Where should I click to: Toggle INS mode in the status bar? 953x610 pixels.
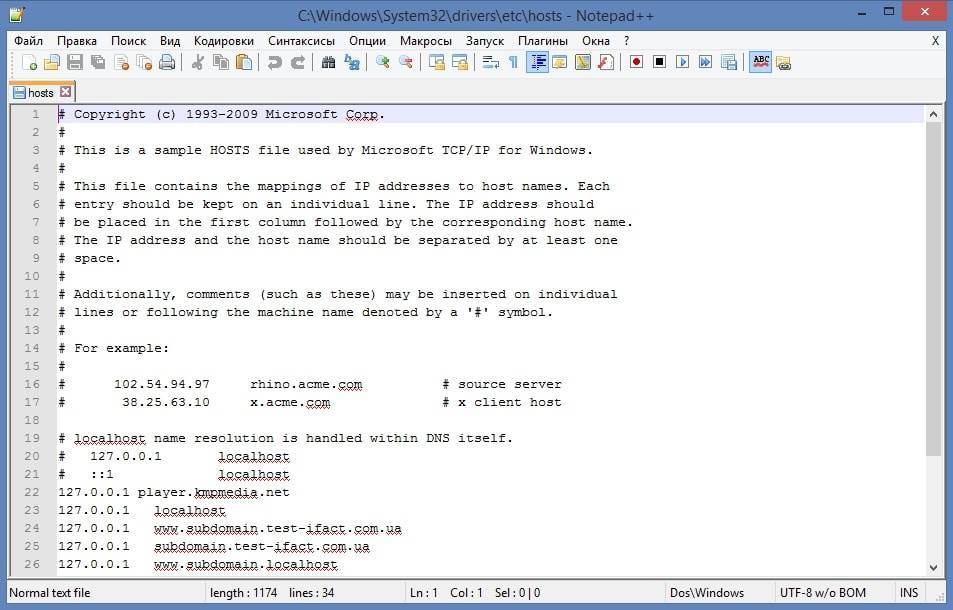909,592
